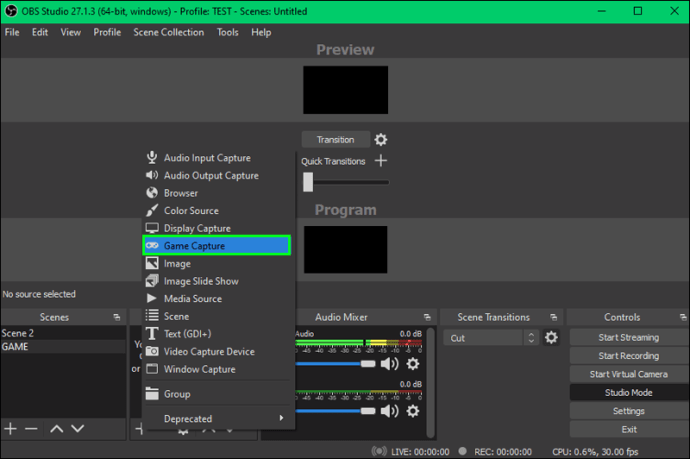Undock the Scene Transitions panel
Image resolution: width=690 pixels, height=459 pixels.
[554, 317]
